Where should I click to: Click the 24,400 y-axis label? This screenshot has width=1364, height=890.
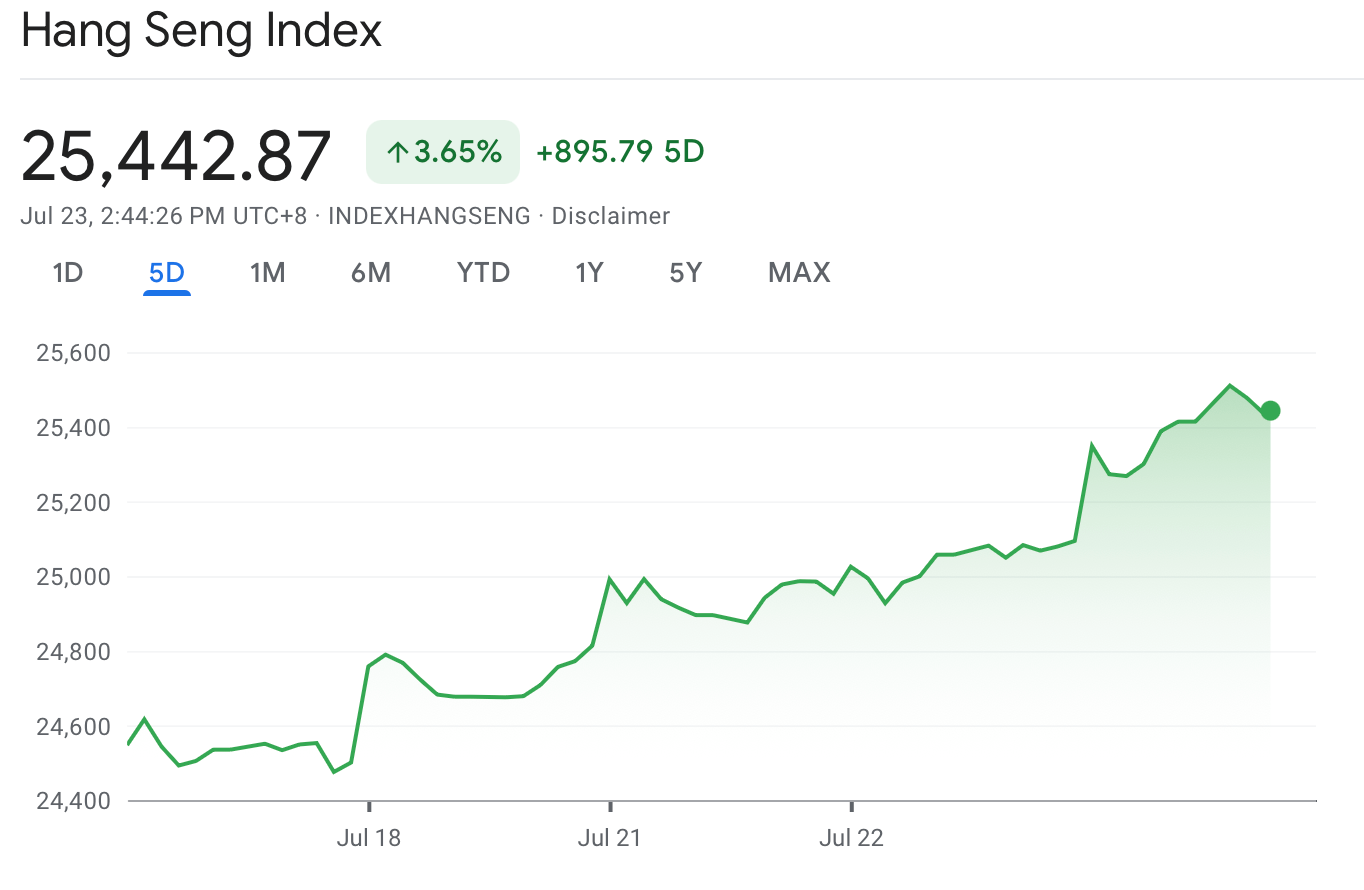tap(72, 801)
